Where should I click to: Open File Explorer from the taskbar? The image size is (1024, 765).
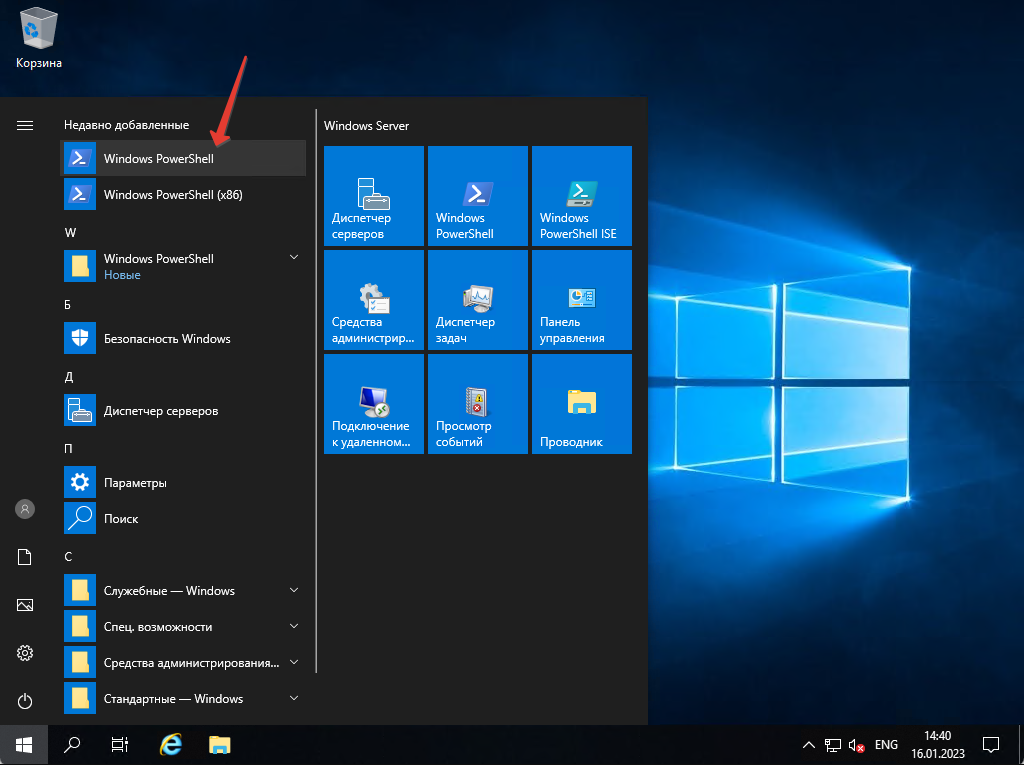tap(219, 745)
